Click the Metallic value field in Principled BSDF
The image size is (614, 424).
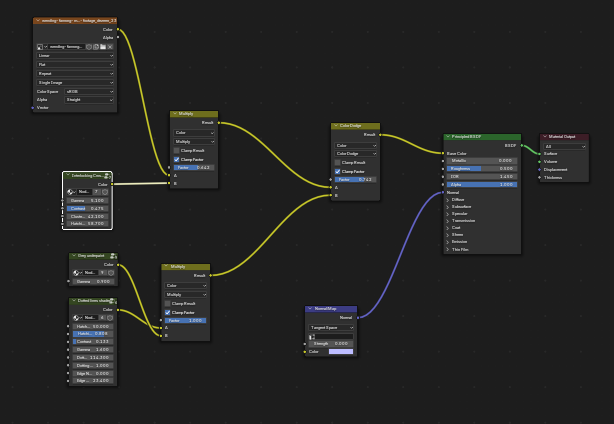tap(482, 161)
